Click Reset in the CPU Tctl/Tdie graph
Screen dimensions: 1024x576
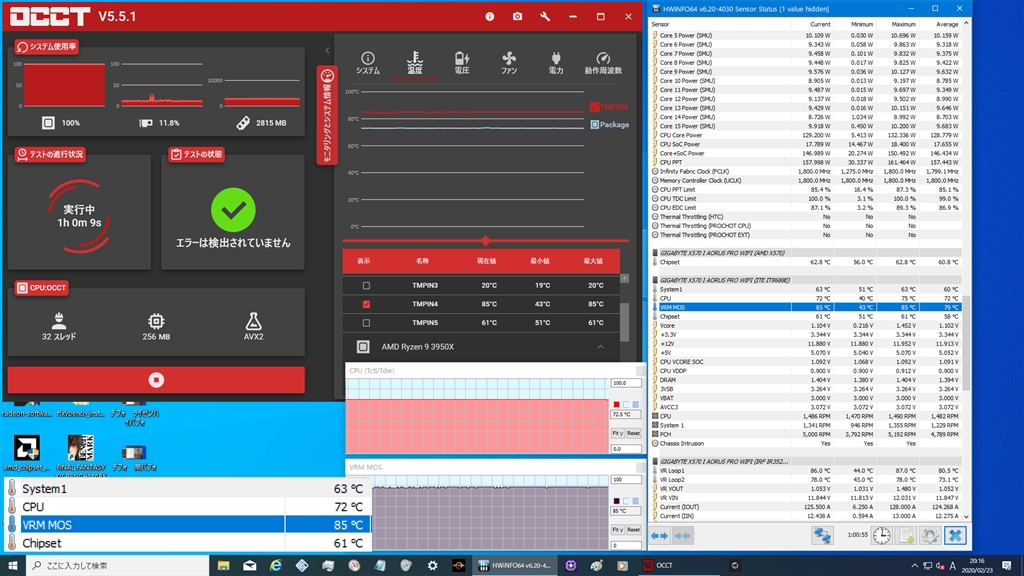pos(633,433)
